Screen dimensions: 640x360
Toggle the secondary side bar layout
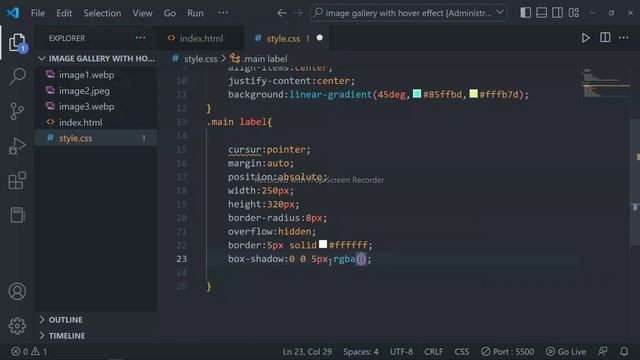pos(557,13)
